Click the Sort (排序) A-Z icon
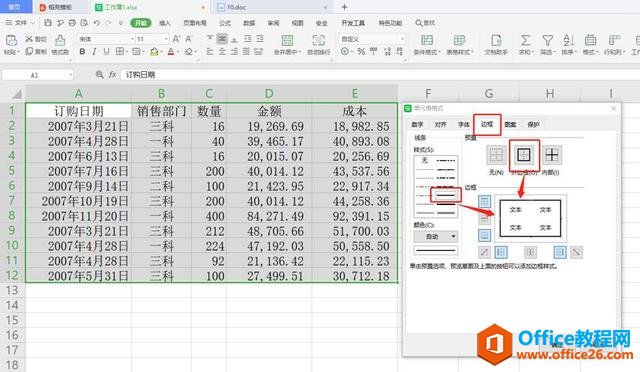The height and width of the screenshot is (372, 640). coord(568,40)
